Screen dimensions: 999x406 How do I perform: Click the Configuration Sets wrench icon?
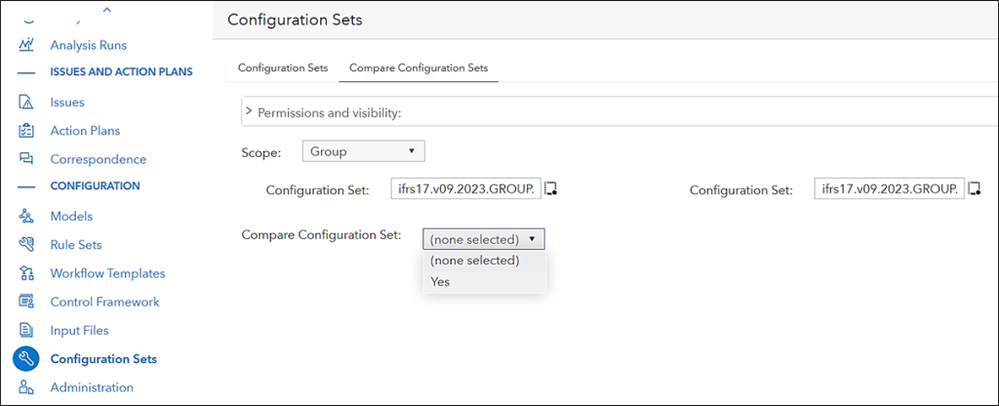point(27,358)
